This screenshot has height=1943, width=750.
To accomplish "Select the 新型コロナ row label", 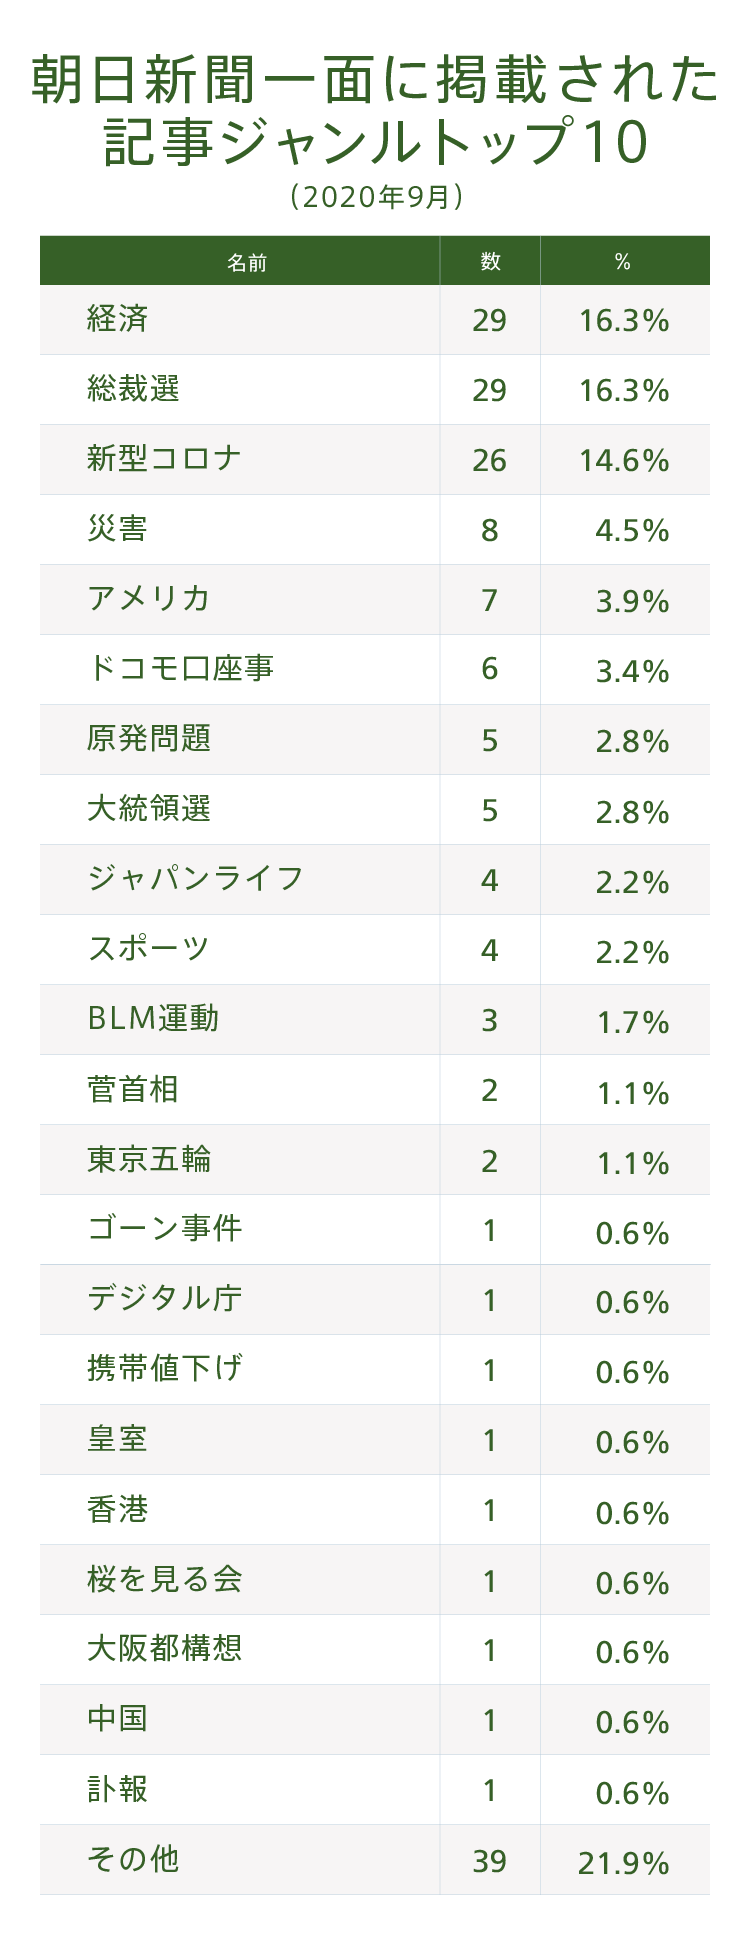I will click(164, 459).
